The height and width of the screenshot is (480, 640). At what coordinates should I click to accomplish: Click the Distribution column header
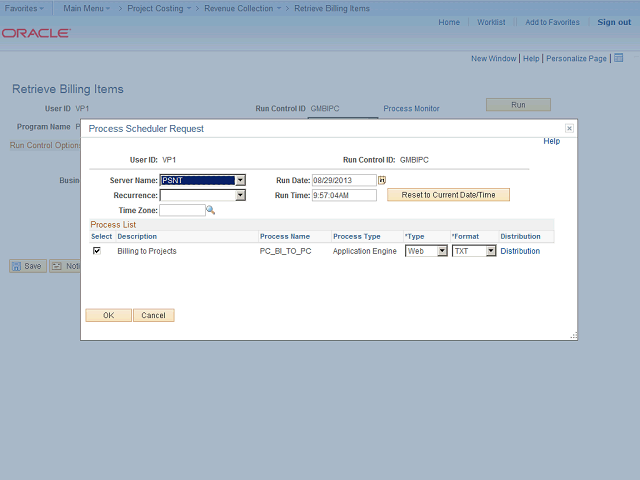tap(520, 236)
